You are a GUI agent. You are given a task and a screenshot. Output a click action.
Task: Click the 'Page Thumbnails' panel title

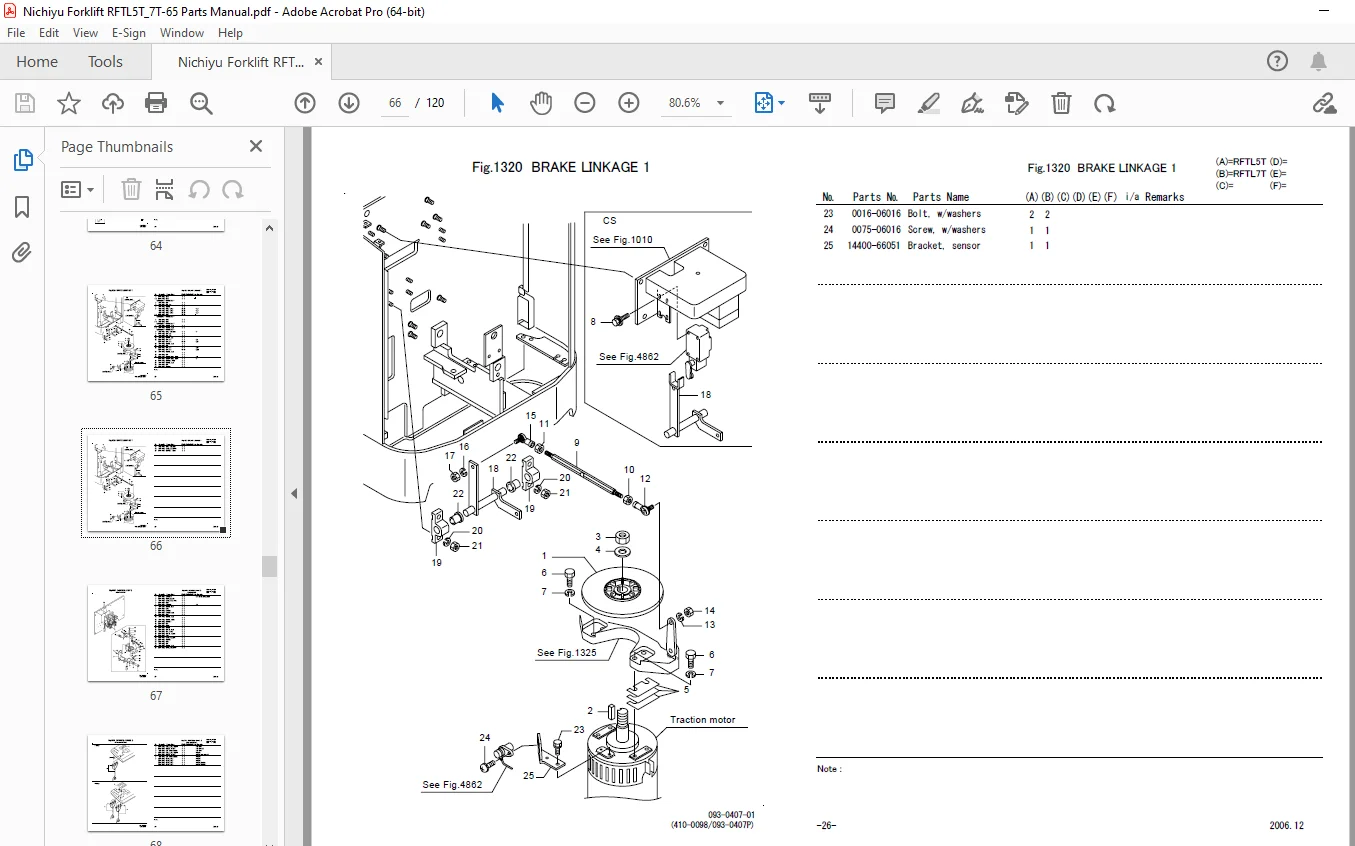(x=117, y=146)
